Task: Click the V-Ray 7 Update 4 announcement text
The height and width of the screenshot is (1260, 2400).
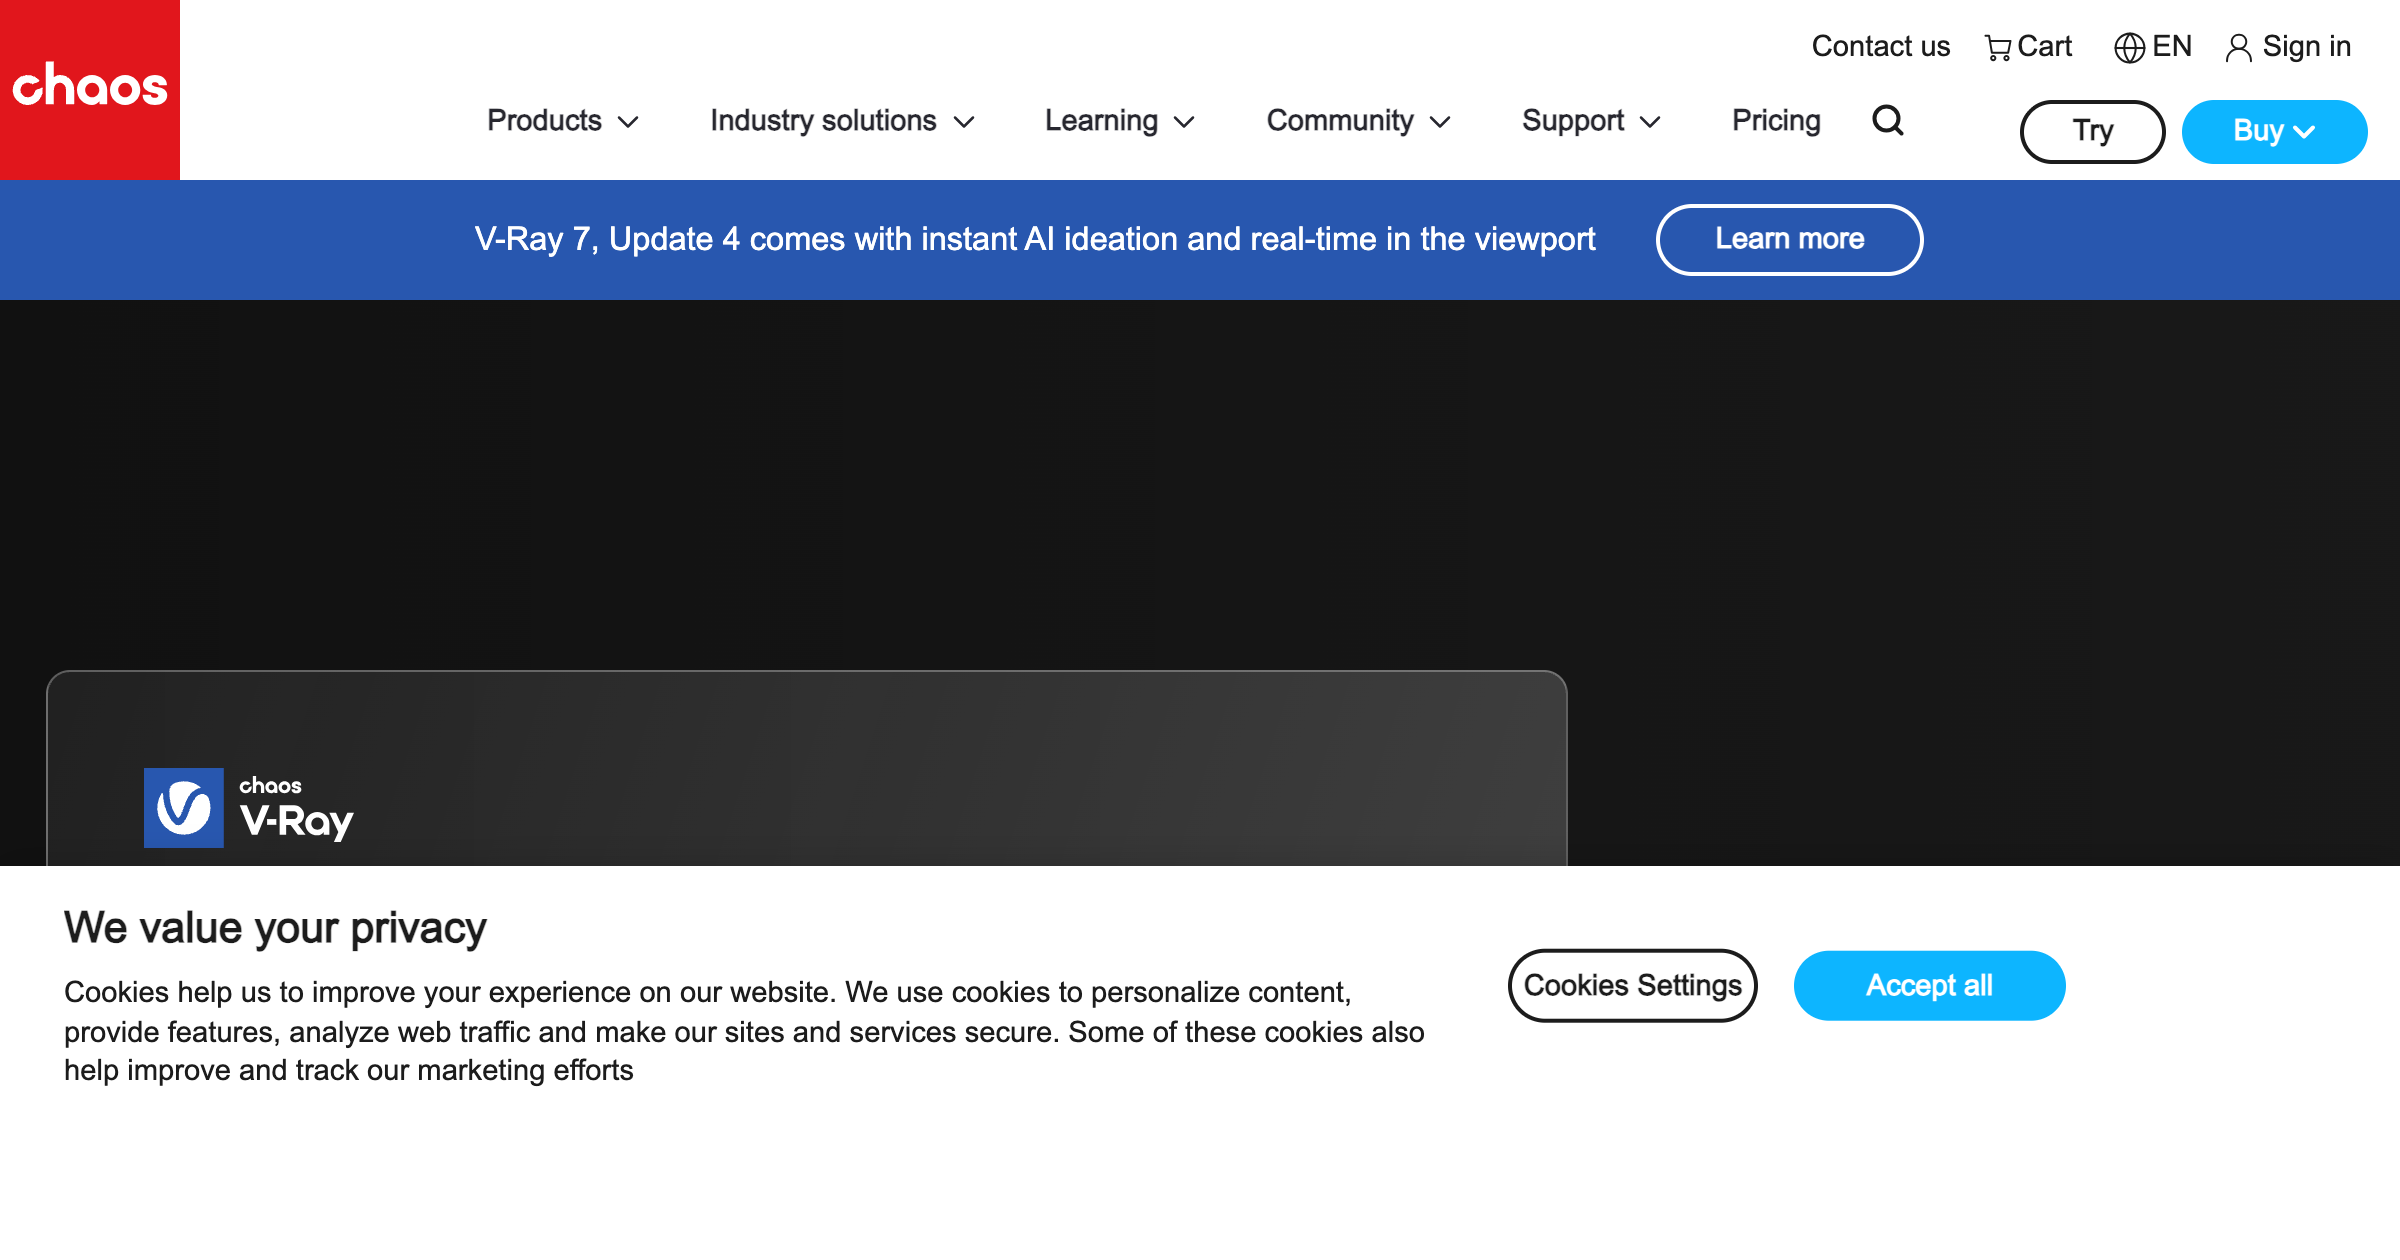Action: tap(1035, 239)
